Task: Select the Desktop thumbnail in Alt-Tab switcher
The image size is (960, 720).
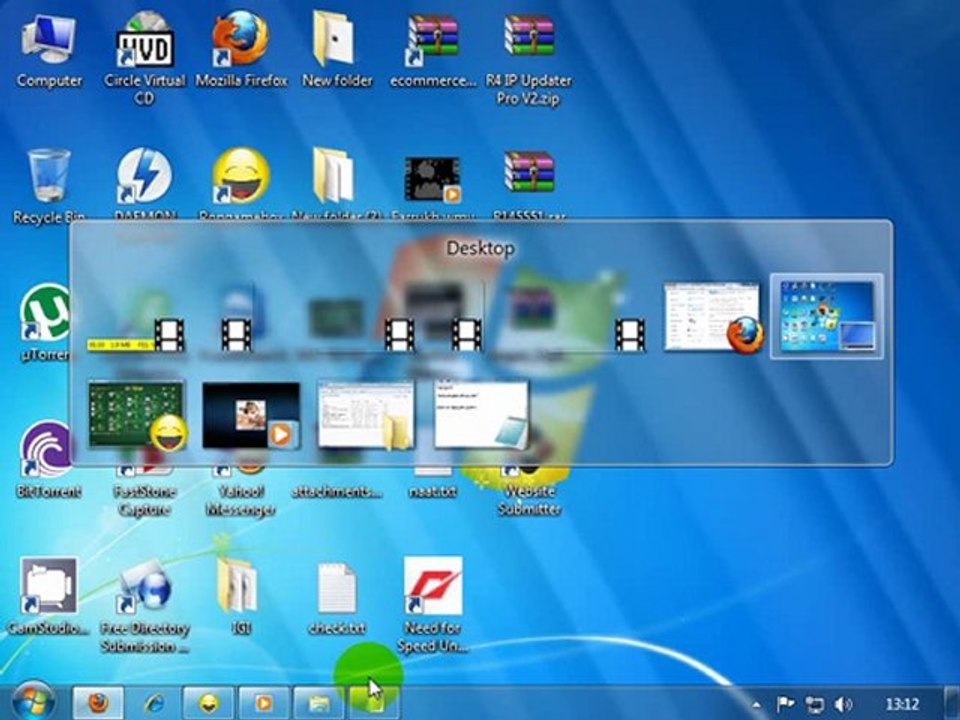Action: pyautogui.click(x=827, y=316)
